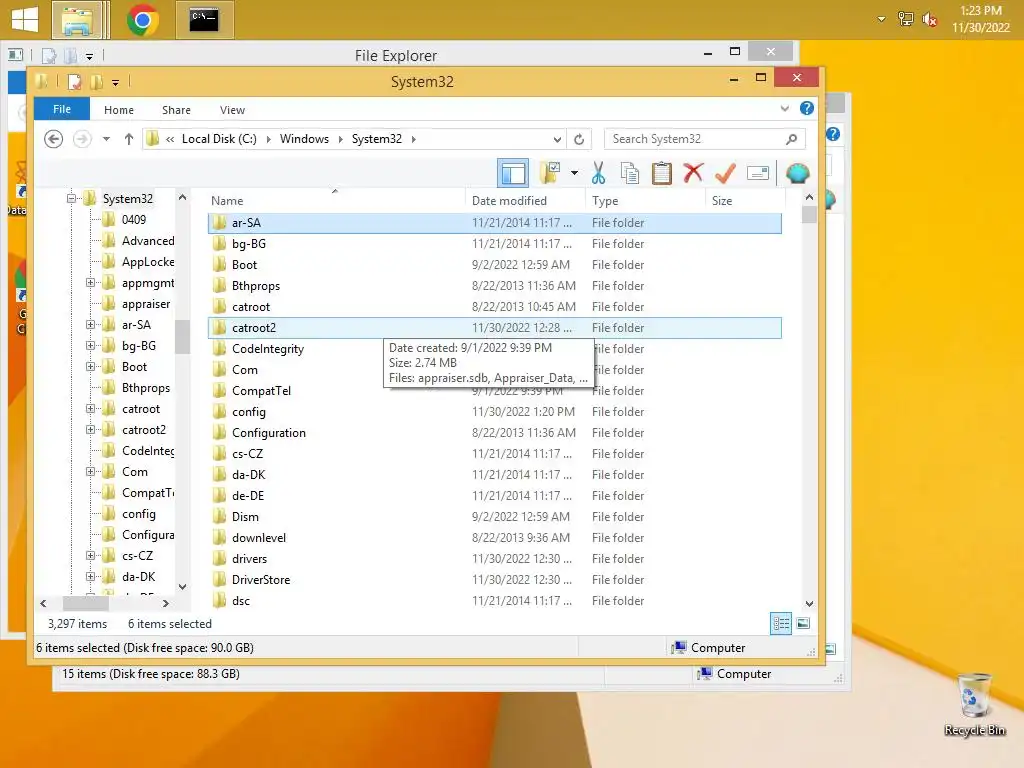The height and width of the screenshot is (768, 1024).
Task: Go forward using the forward arrow button
Action: pos(82,139)
